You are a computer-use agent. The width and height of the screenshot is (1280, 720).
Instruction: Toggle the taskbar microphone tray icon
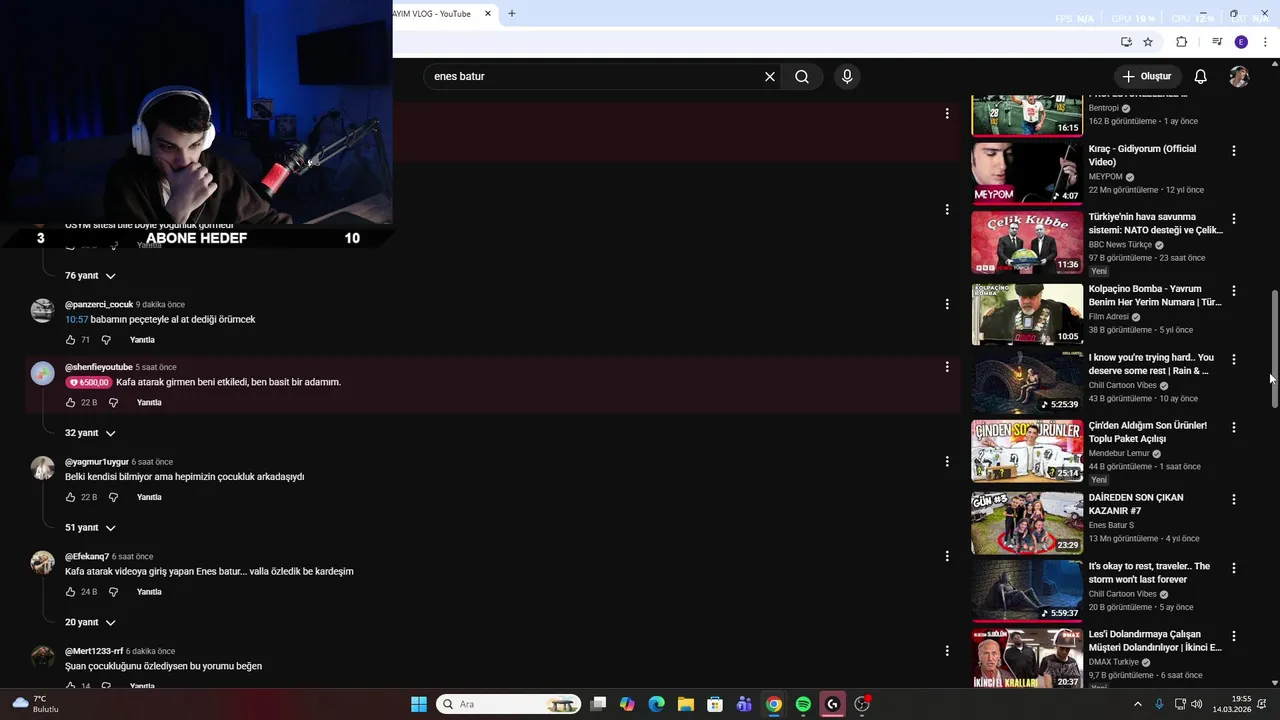click(x=1159, y=704)
